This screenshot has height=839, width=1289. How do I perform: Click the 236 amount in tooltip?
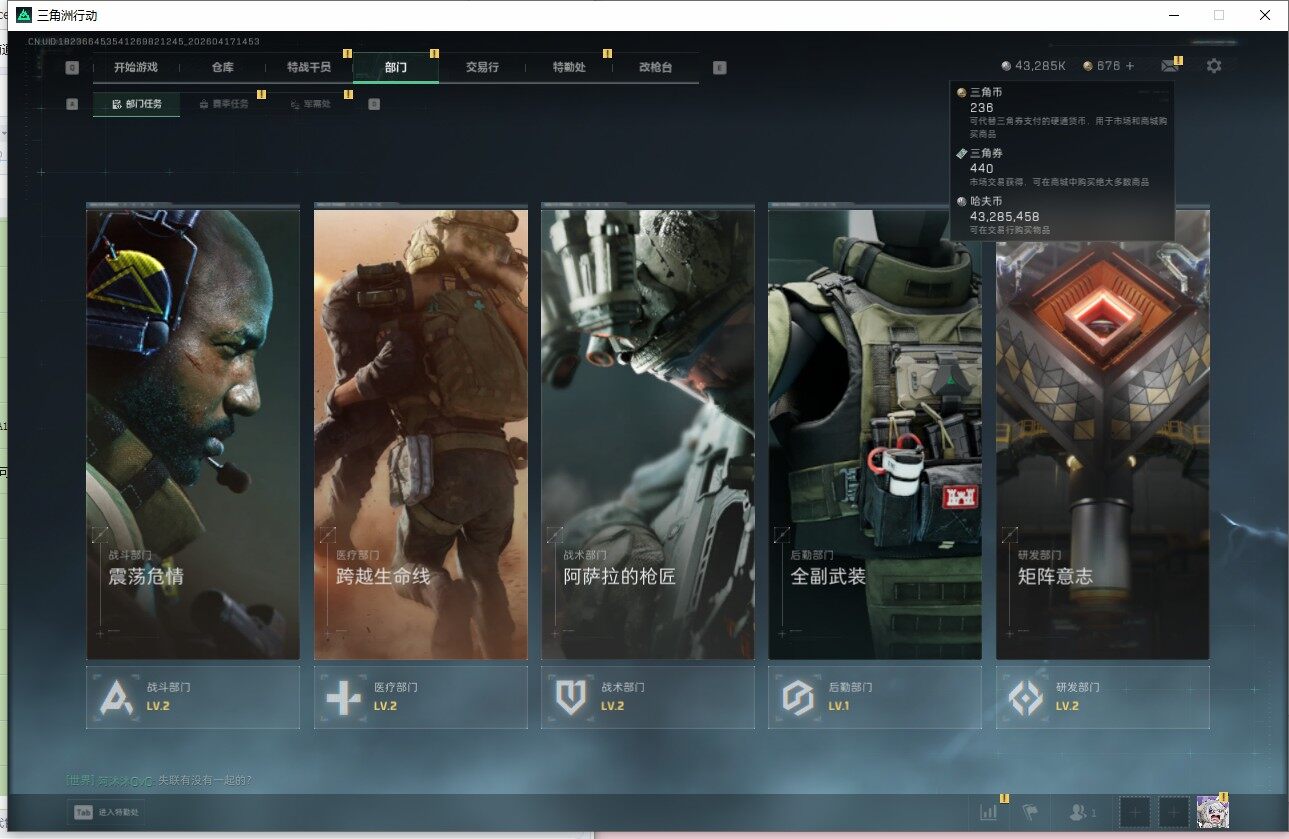982,107
